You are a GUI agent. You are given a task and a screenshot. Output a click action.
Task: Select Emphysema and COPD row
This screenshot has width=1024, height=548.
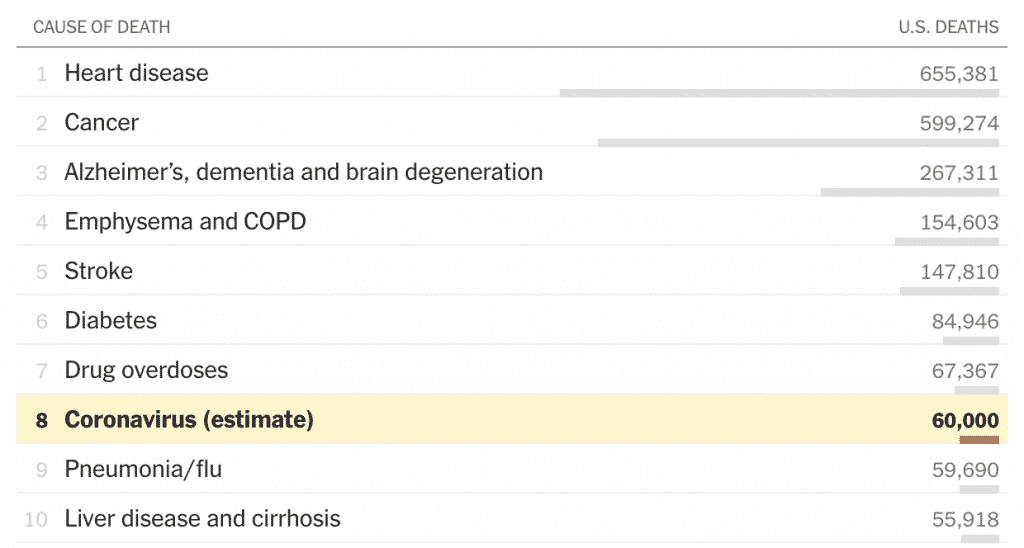click(511, 221)
